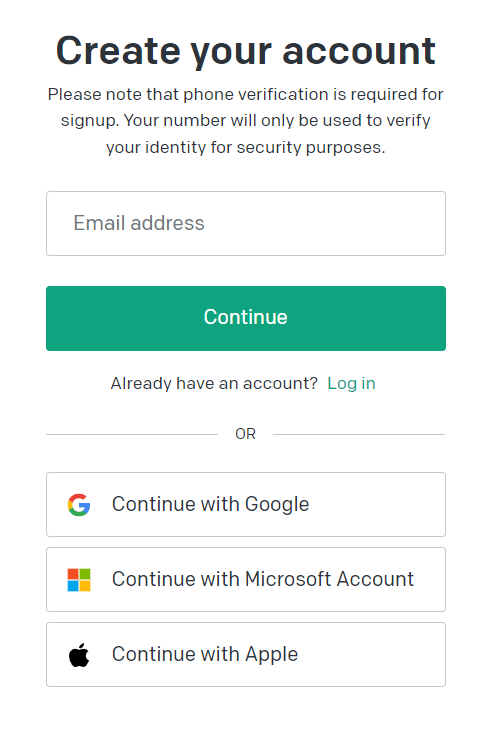492x735 pixels.
Task: Click the word 'Google' in sign-up button
Action: [x=277, y=505]
